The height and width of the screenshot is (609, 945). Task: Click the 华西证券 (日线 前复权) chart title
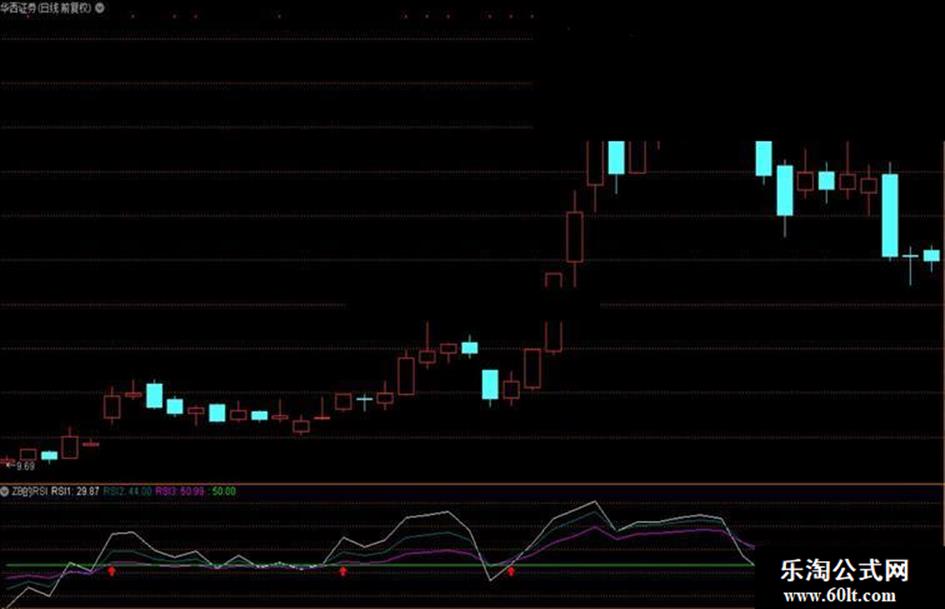[x=46, y=8]
